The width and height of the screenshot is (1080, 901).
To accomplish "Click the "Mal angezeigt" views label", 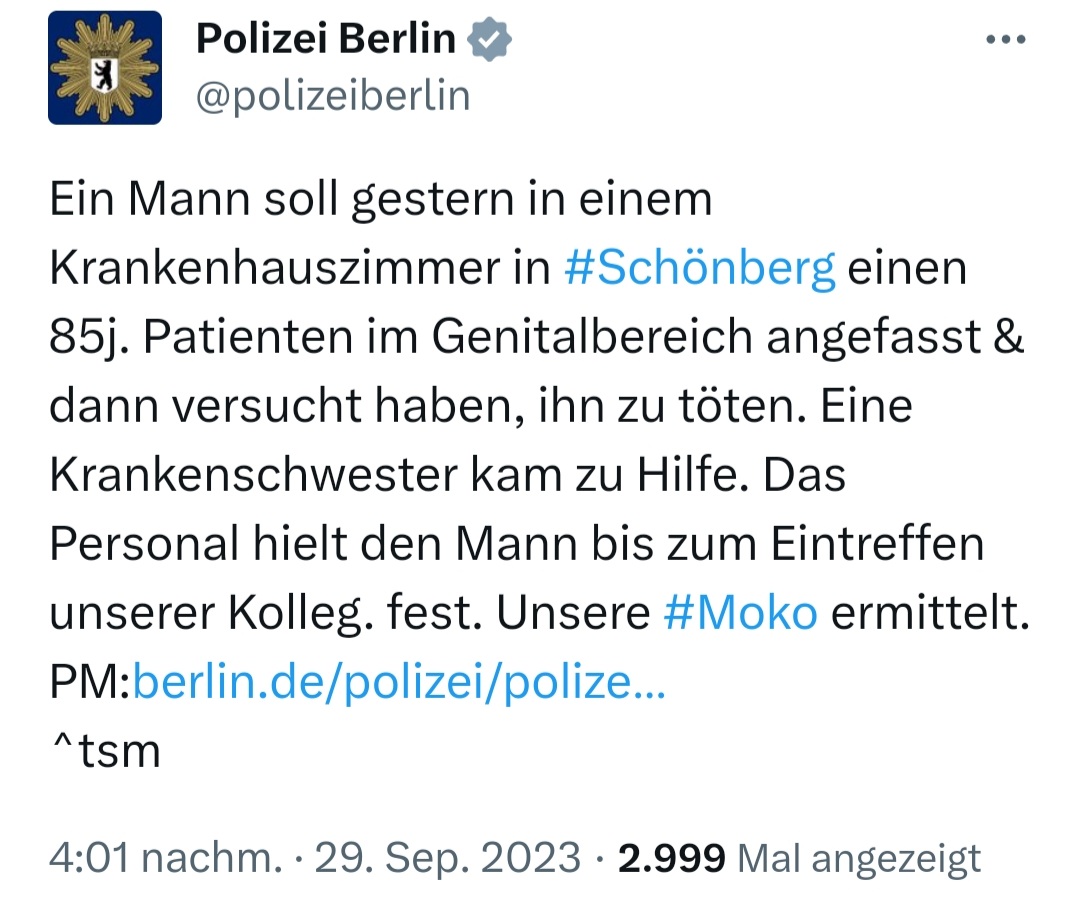I will point(858,858).
